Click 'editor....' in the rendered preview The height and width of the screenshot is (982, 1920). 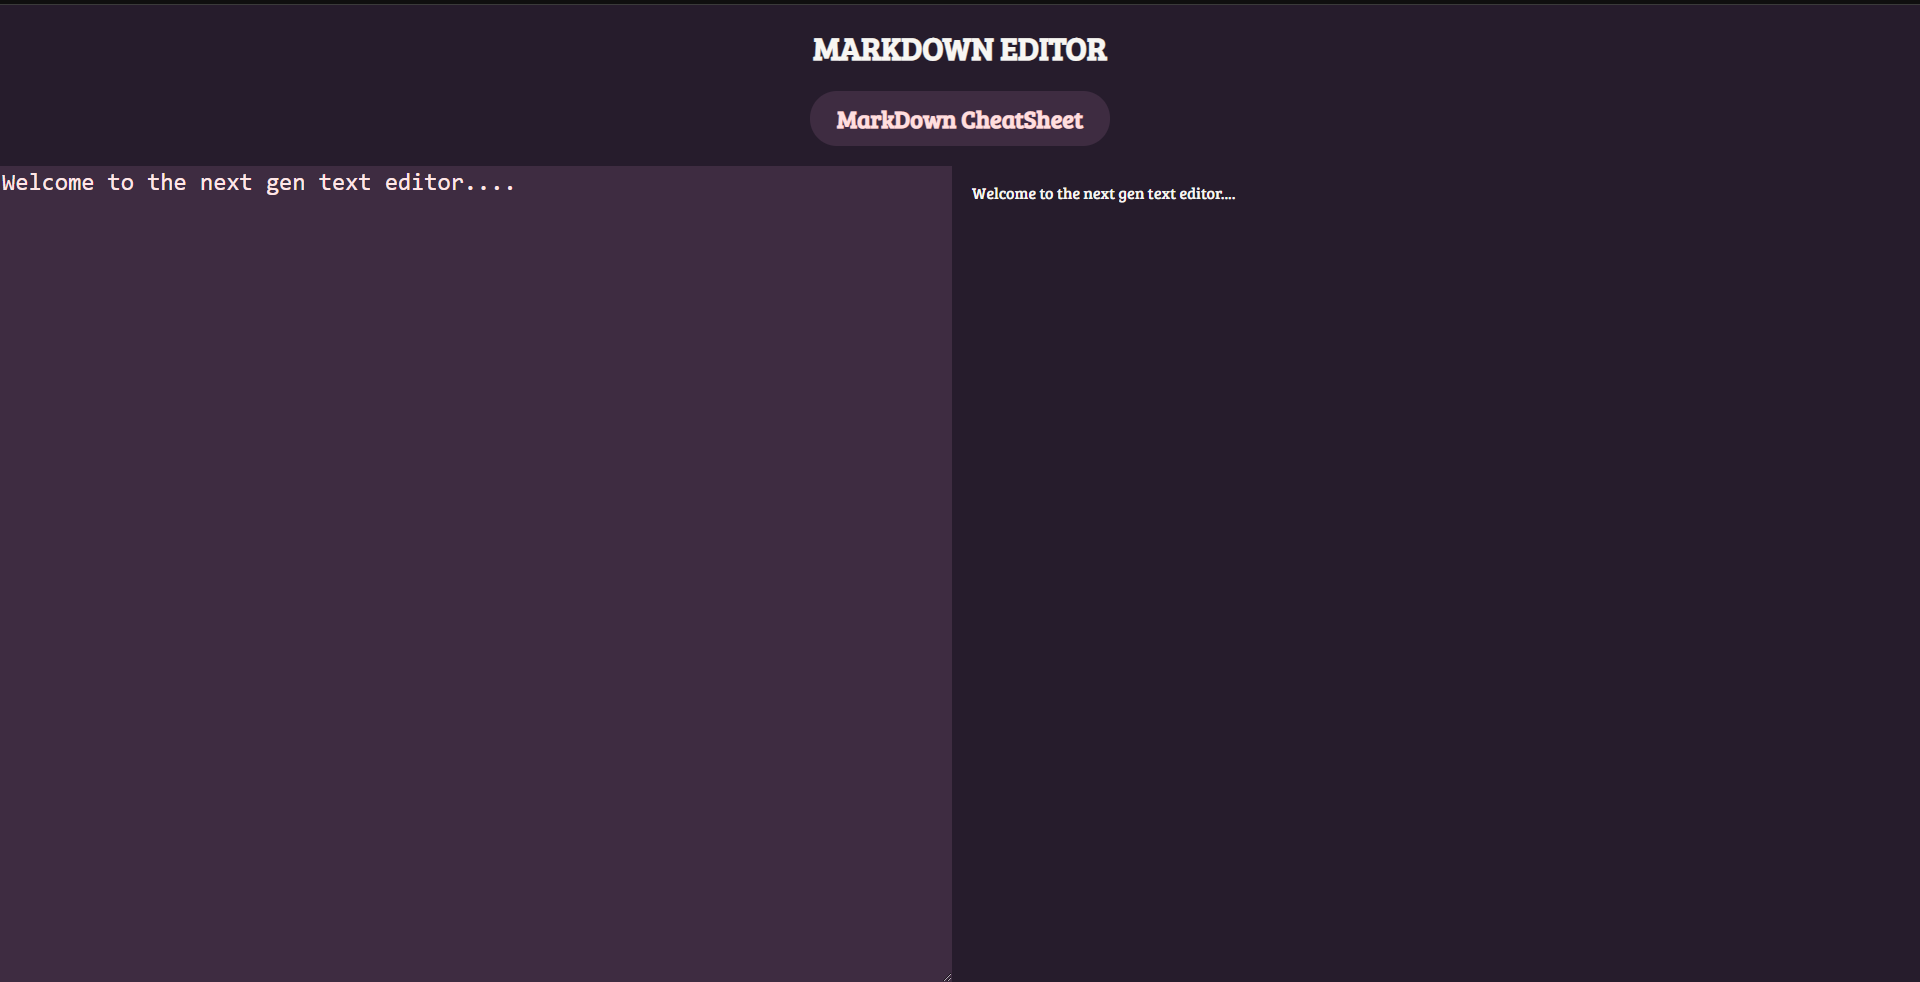1207,194
